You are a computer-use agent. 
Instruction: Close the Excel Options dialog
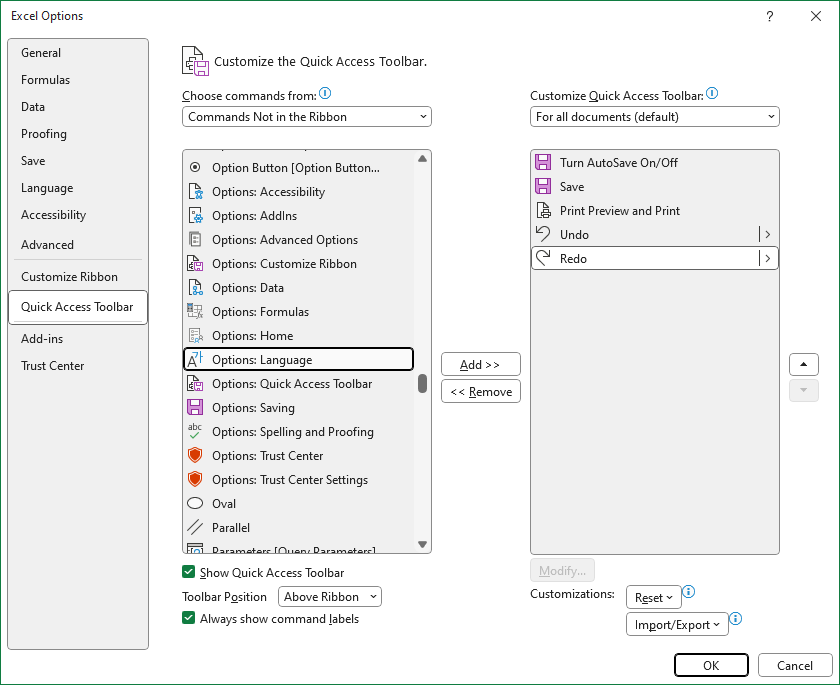(x=816, y=16)
